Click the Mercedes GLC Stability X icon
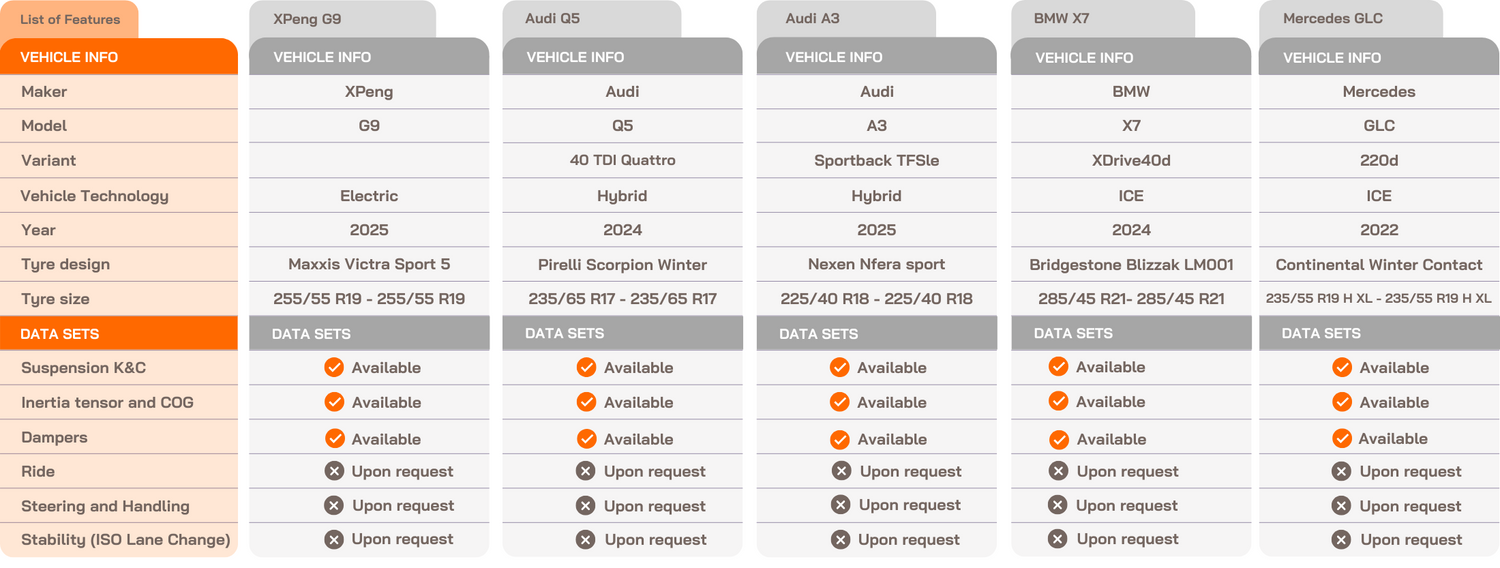Viewport: 1500px width, 568px height. click(1342, 540)
